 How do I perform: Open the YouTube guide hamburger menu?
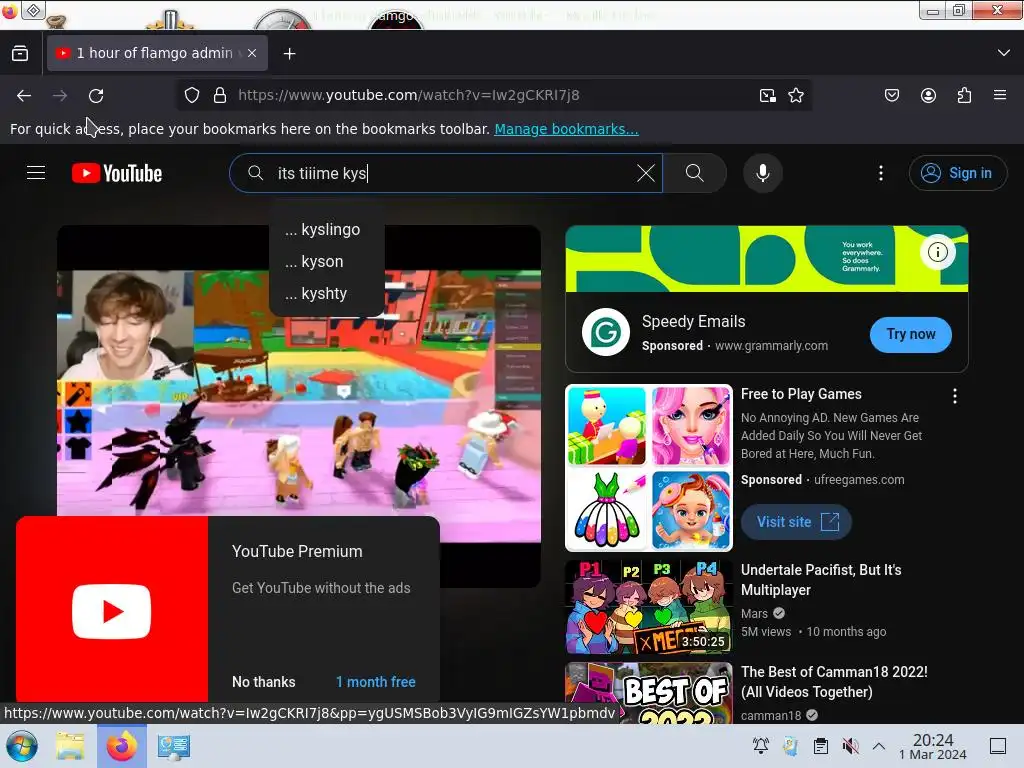coord(36,172)
